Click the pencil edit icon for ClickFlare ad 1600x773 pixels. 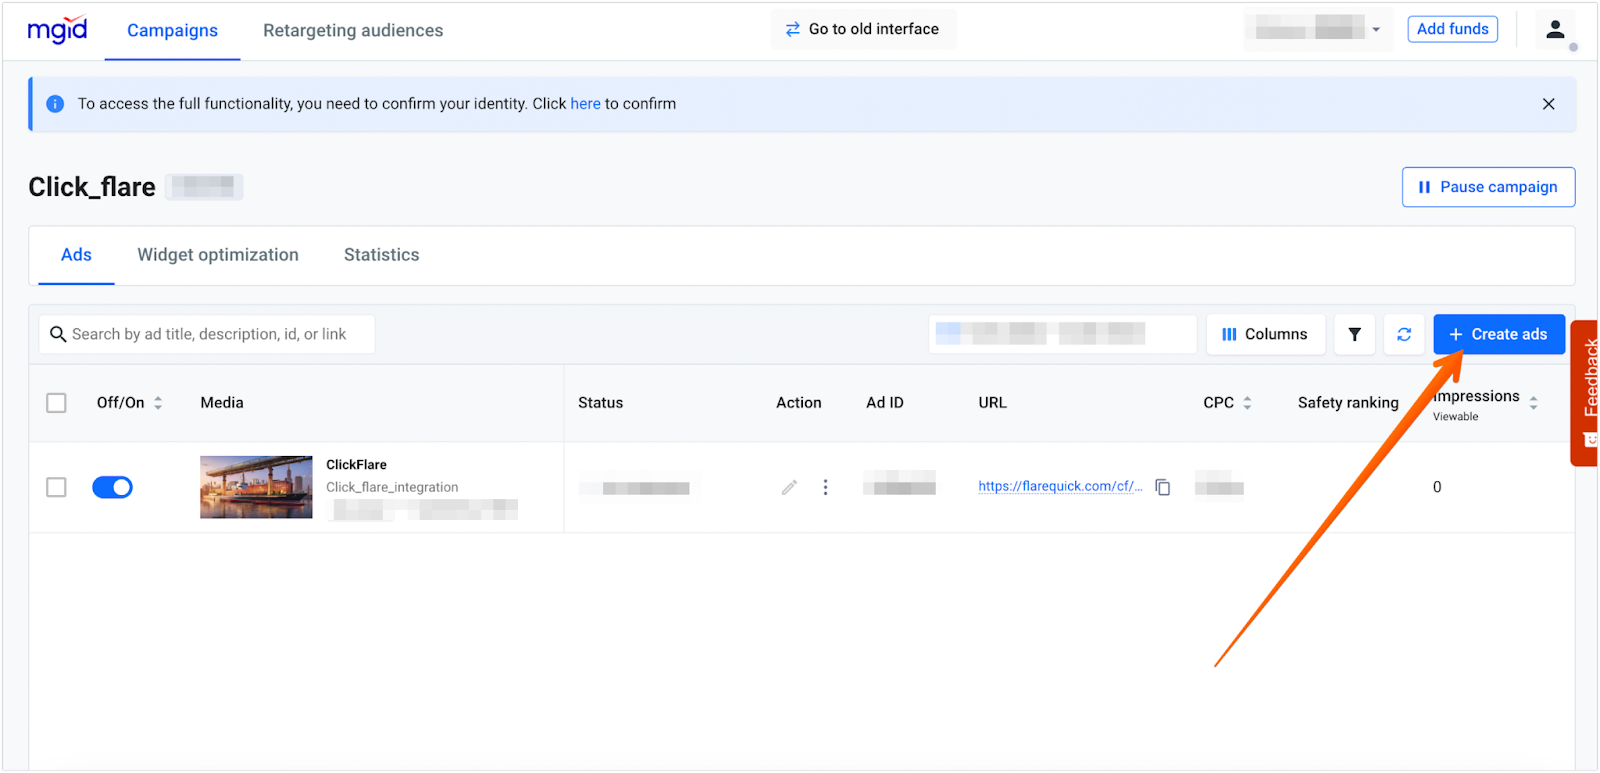789,487
